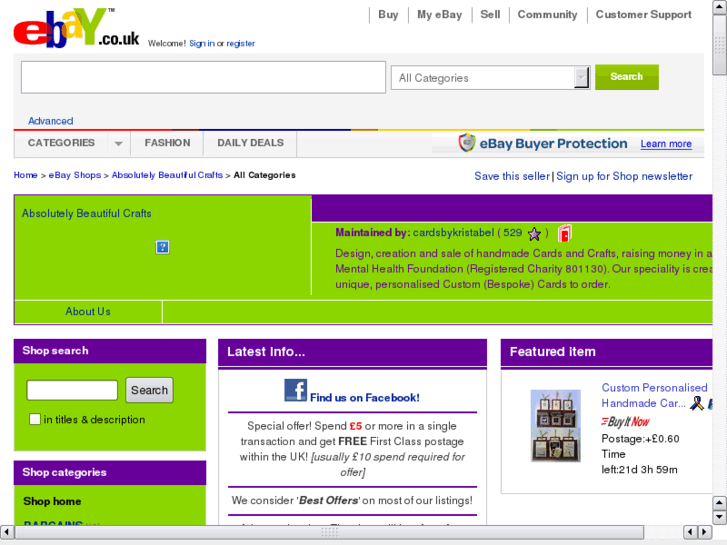Click Sign up for Shop newsletter
The image size is (727, 545).
point(624,176)
